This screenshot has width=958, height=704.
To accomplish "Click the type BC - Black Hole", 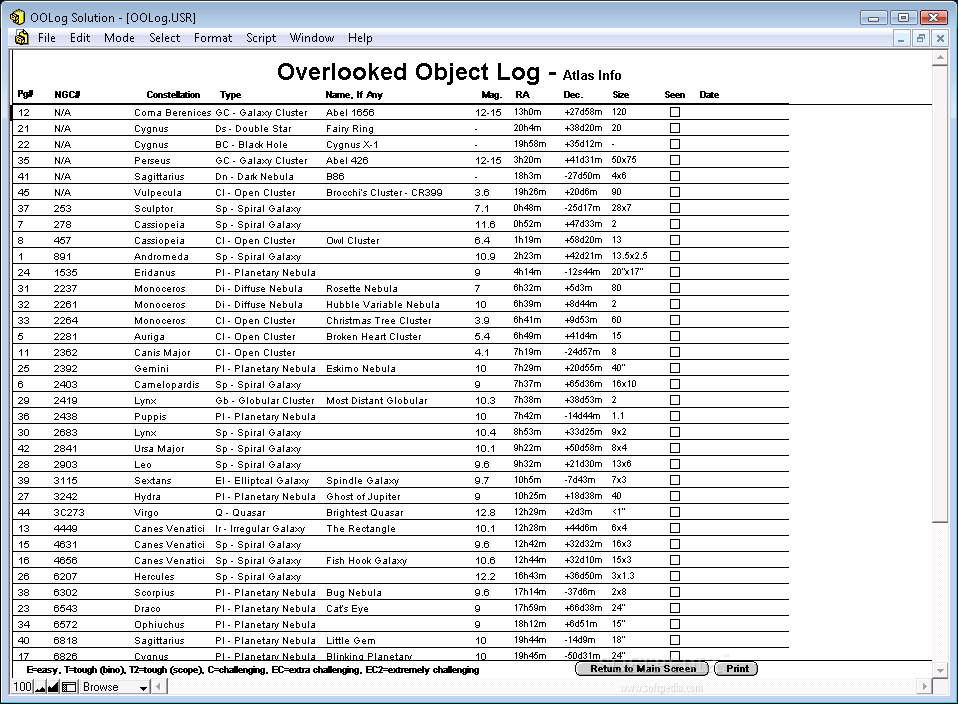I will coord(251,144).
